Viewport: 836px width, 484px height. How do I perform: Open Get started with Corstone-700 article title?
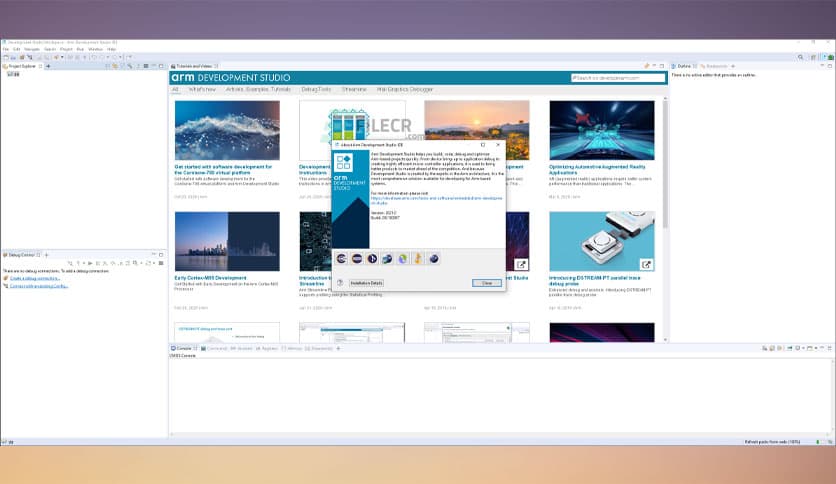(223, 170)
